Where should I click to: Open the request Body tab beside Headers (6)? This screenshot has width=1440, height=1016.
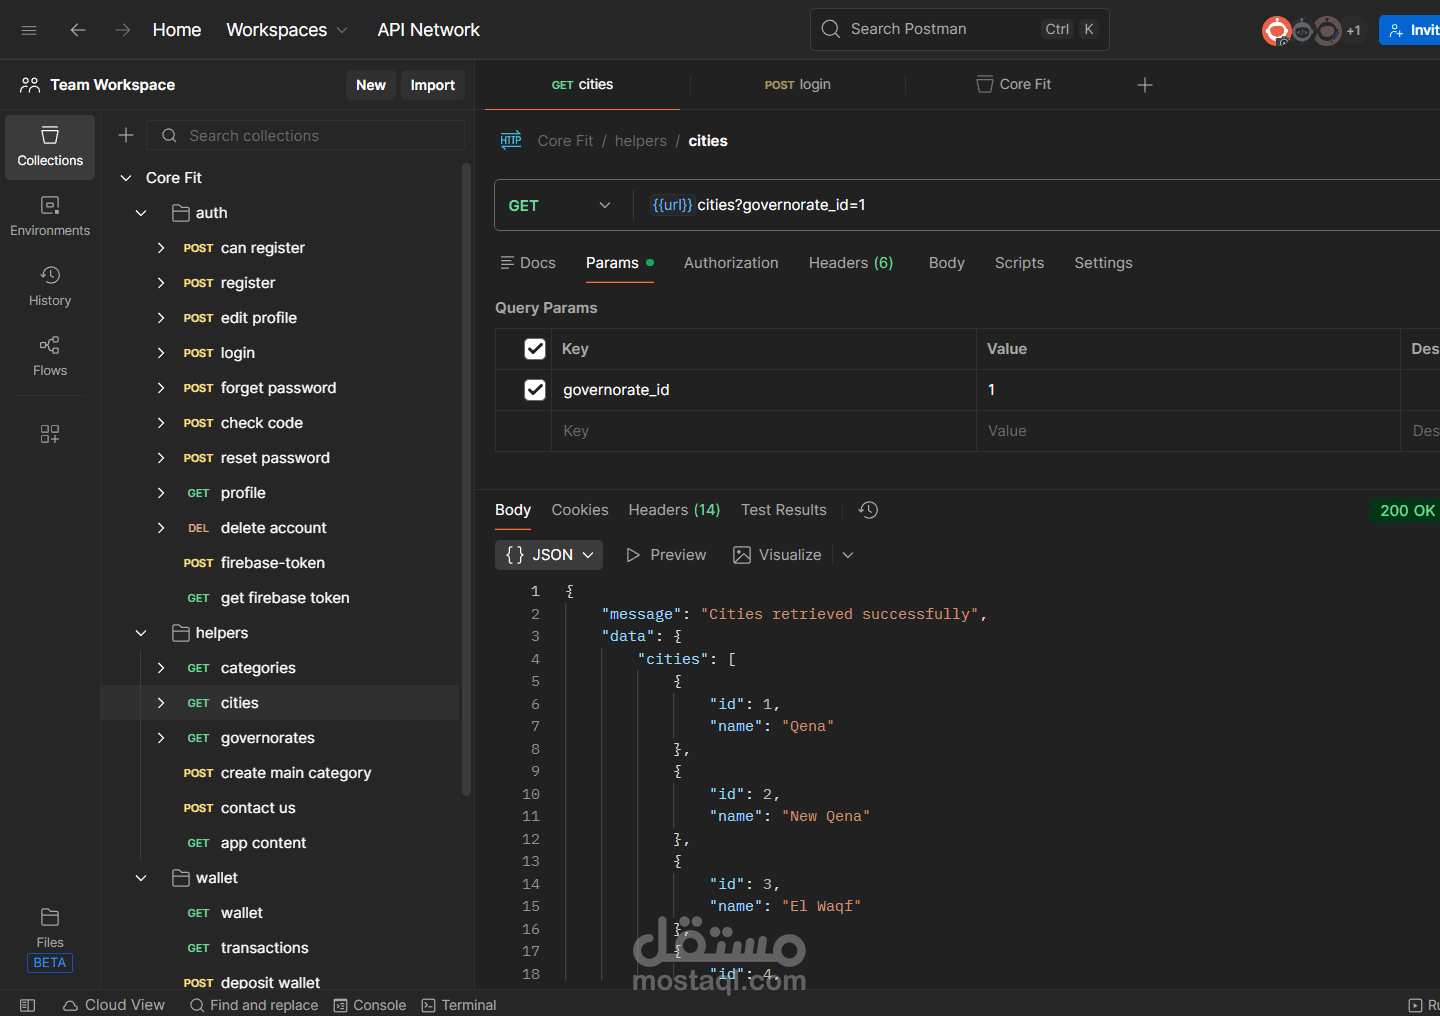pos(946,263)
